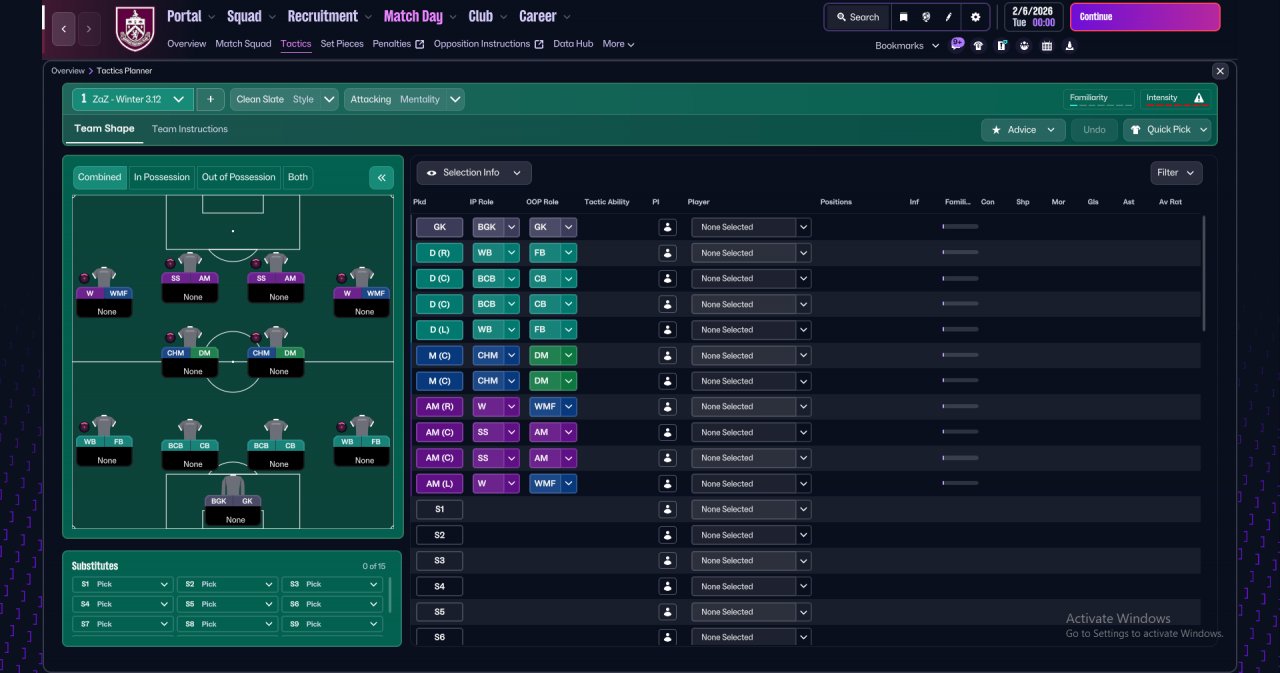
Task: Click the pencil edit icon in top toolbar
Action: point(949,17)
